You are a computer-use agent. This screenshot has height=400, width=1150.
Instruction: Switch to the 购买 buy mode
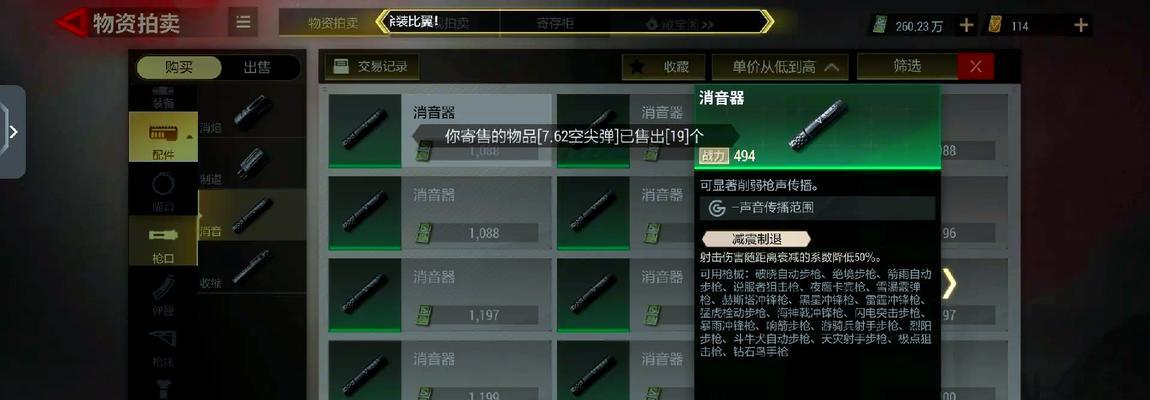[179, 68]
